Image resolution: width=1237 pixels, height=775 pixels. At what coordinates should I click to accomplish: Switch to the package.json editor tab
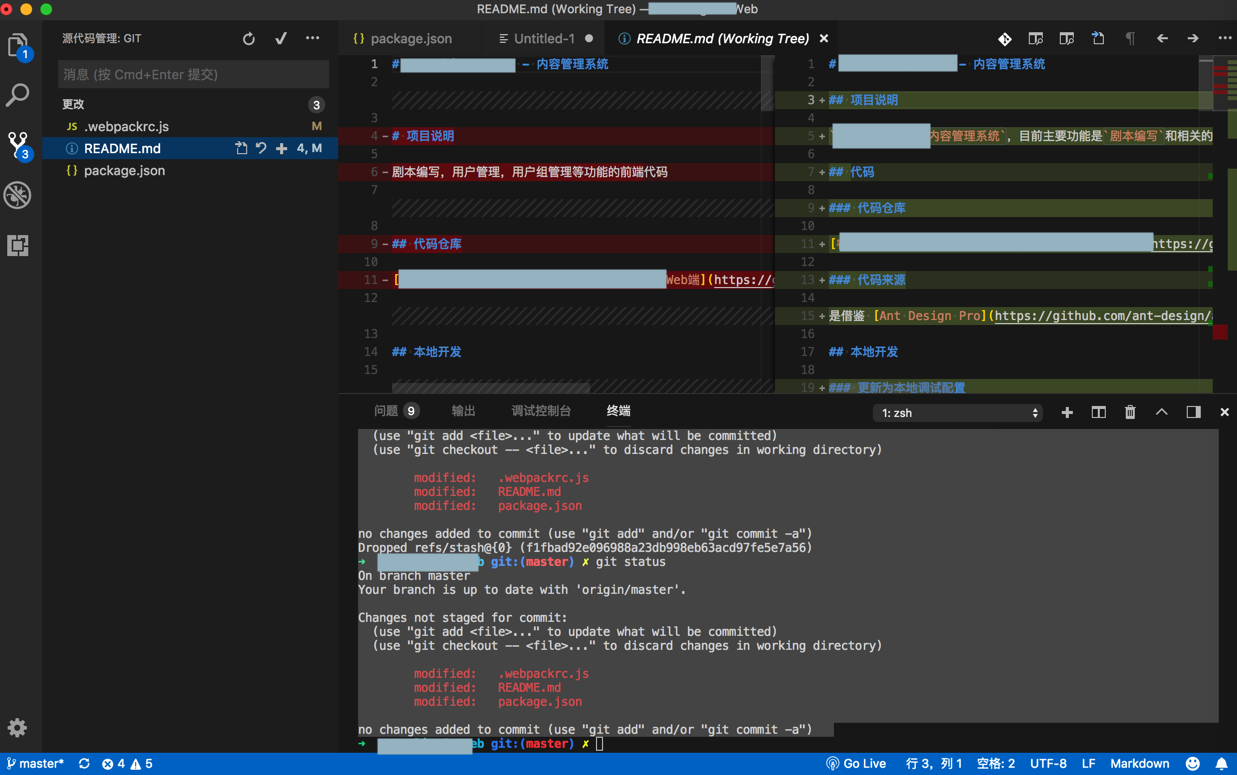tap(410, 38)
